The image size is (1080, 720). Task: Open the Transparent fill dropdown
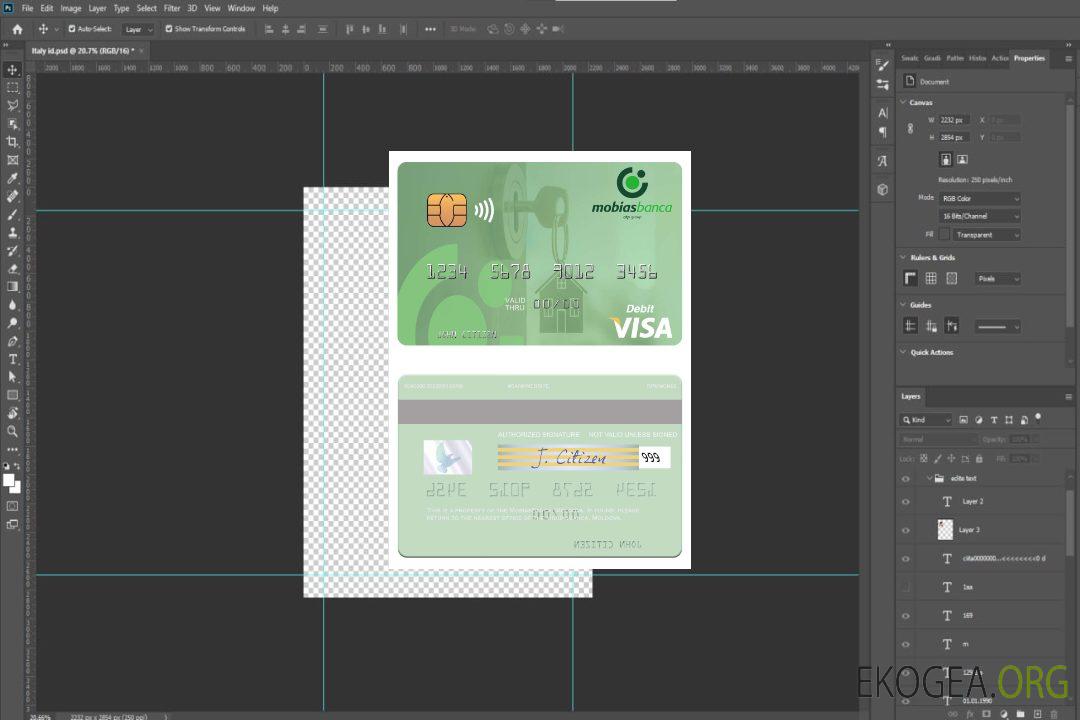click(986, 235)
